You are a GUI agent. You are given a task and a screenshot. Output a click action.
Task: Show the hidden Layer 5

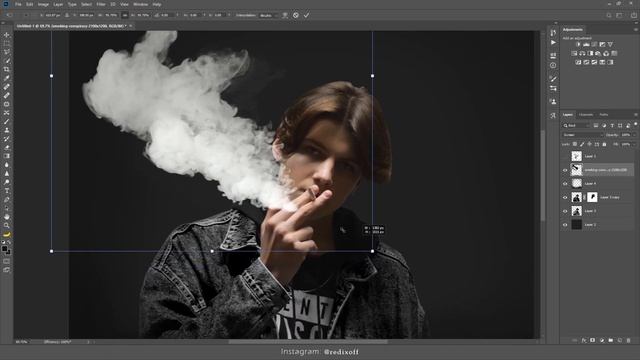coord(565,156)
